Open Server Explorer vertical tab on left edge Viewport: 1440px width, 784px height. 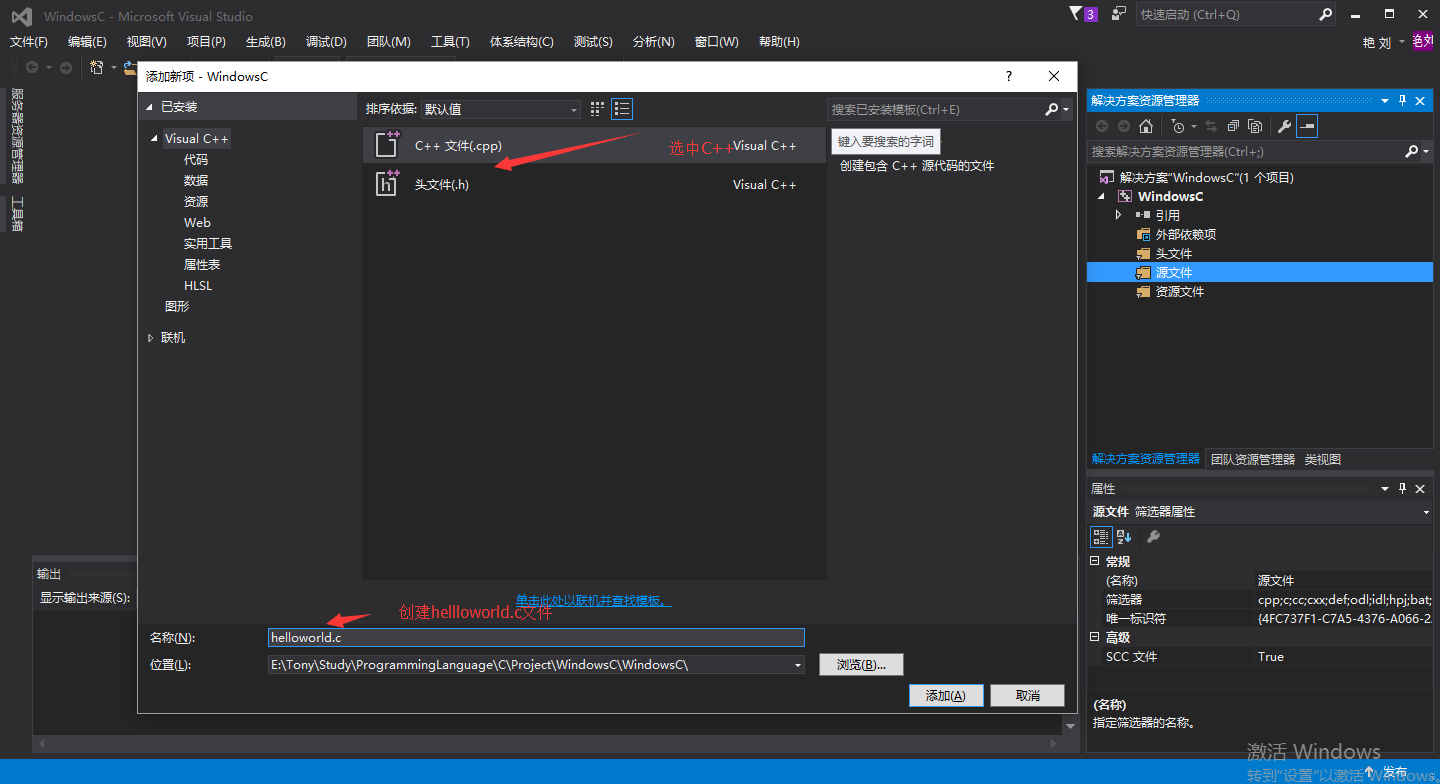[x=16, y=136]
